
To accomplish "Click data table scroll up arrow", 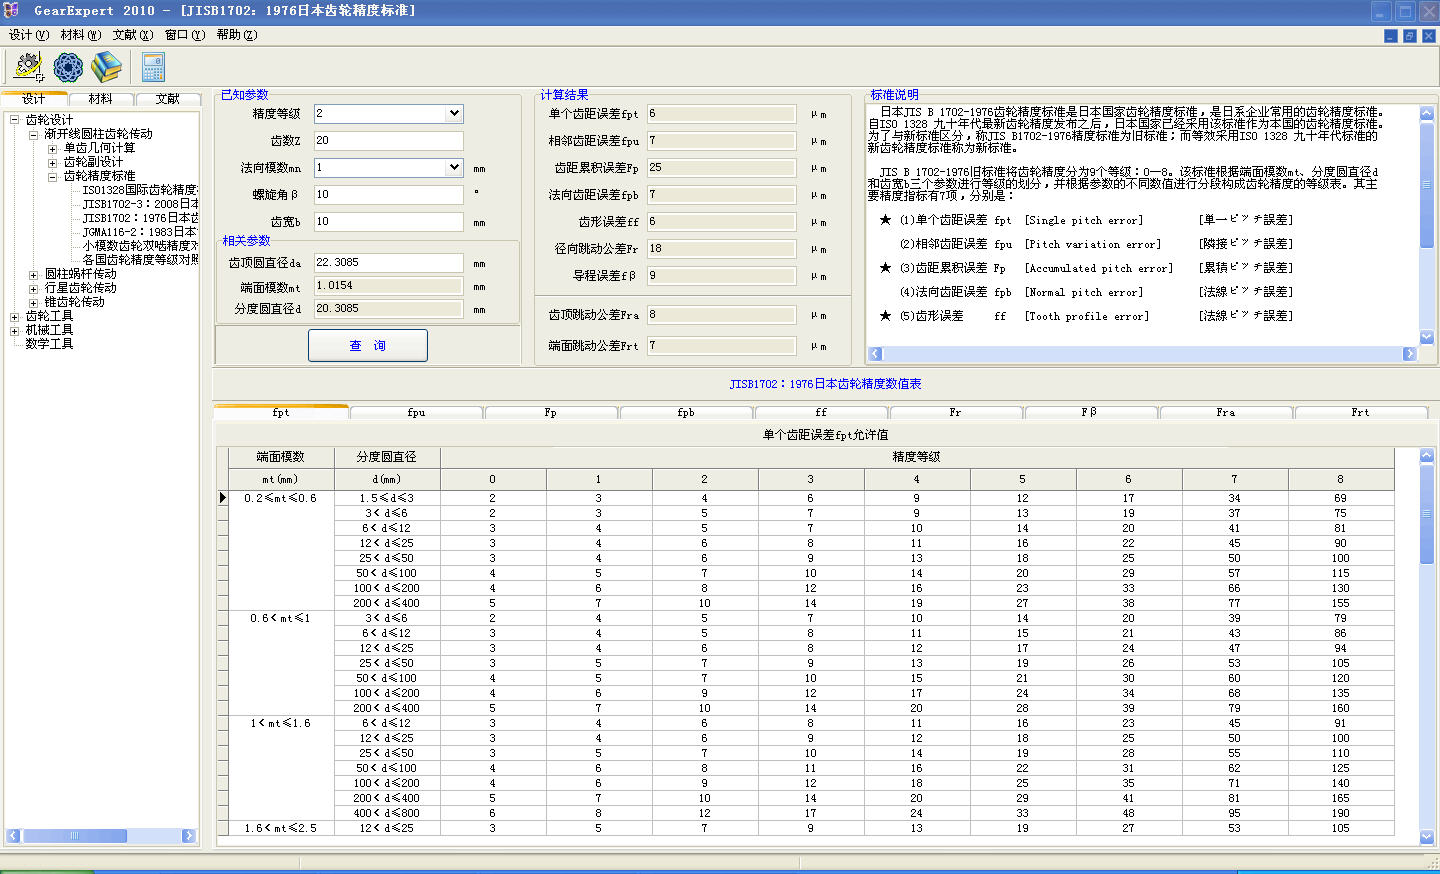I will (x=1427, y=456).
